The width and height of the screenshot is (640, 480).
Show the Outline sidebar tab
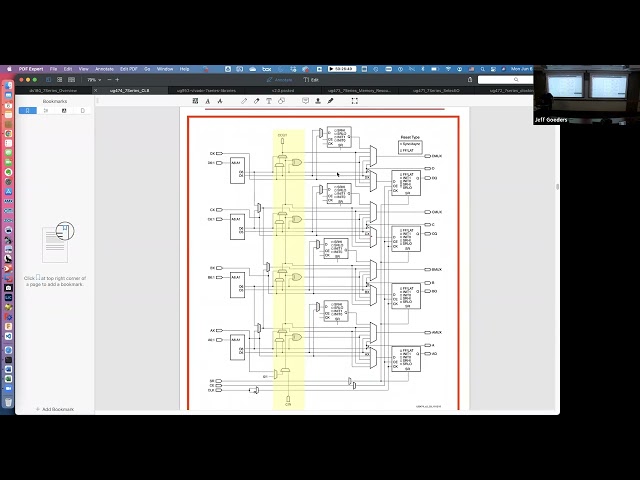point(46,111)
